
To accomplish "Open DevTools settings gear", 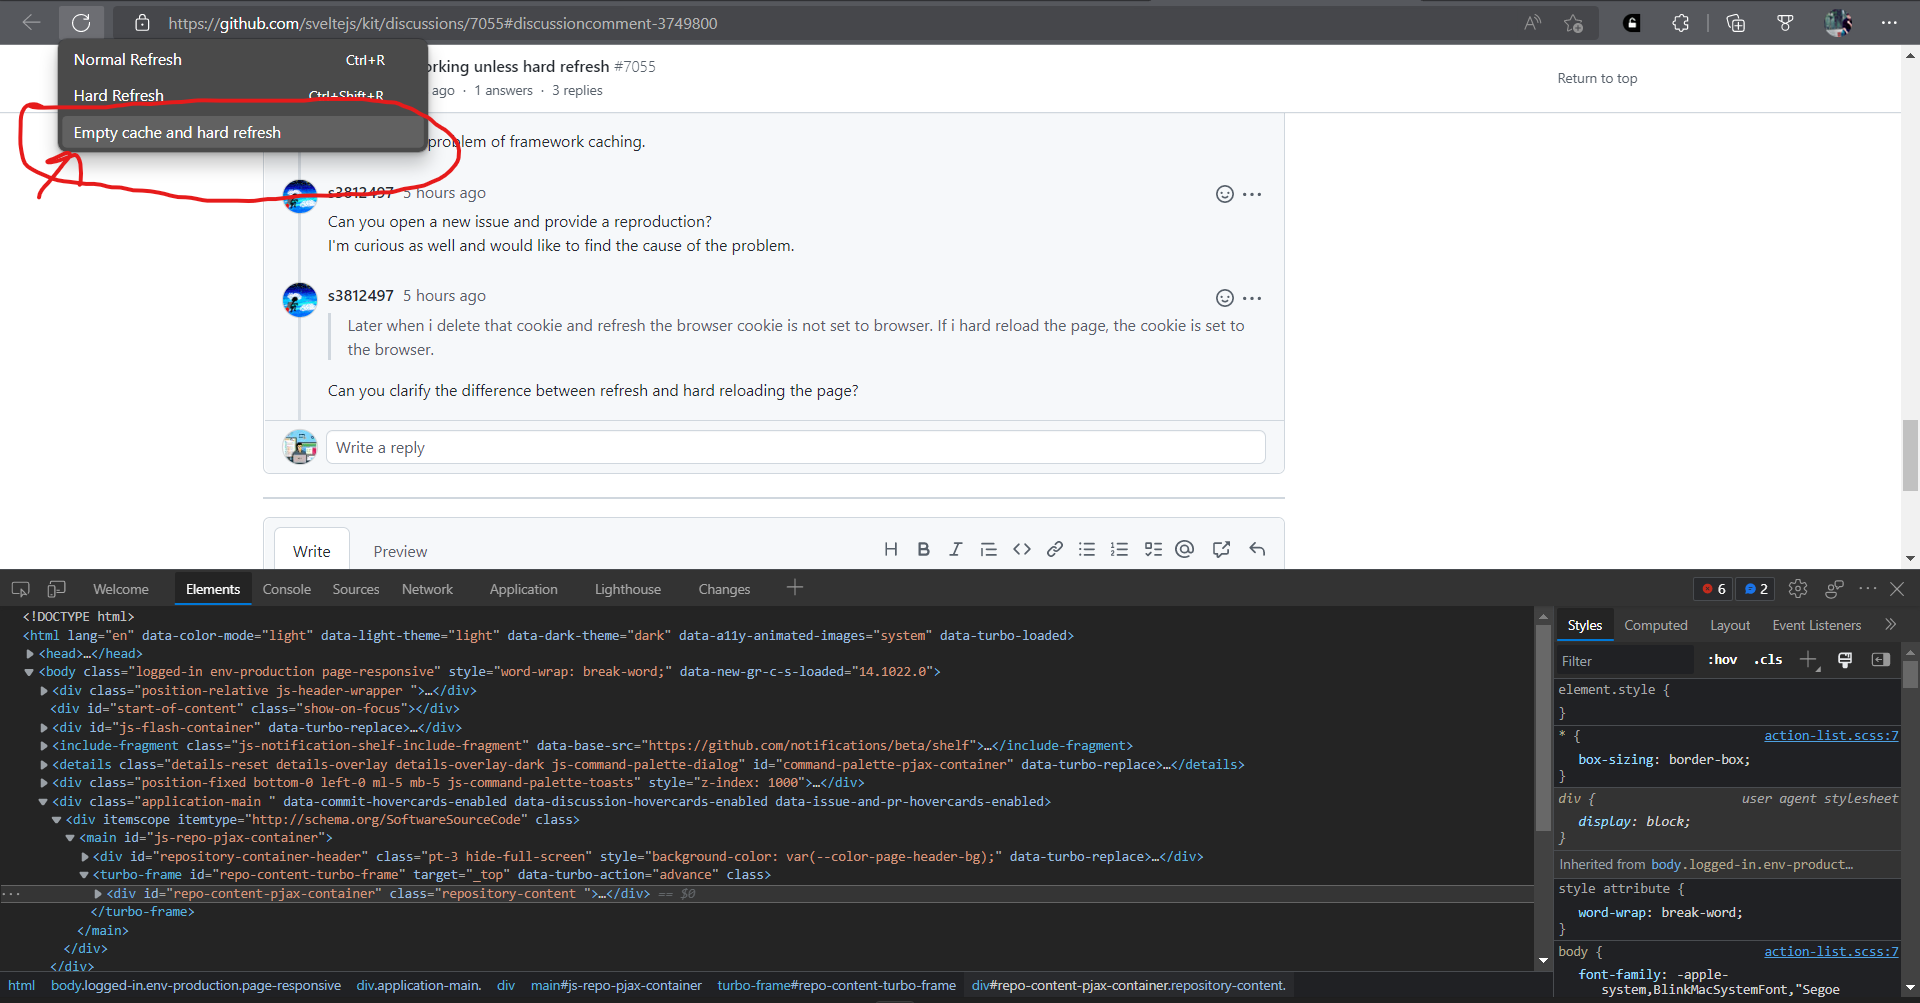I will click(x=1798, y=589).
